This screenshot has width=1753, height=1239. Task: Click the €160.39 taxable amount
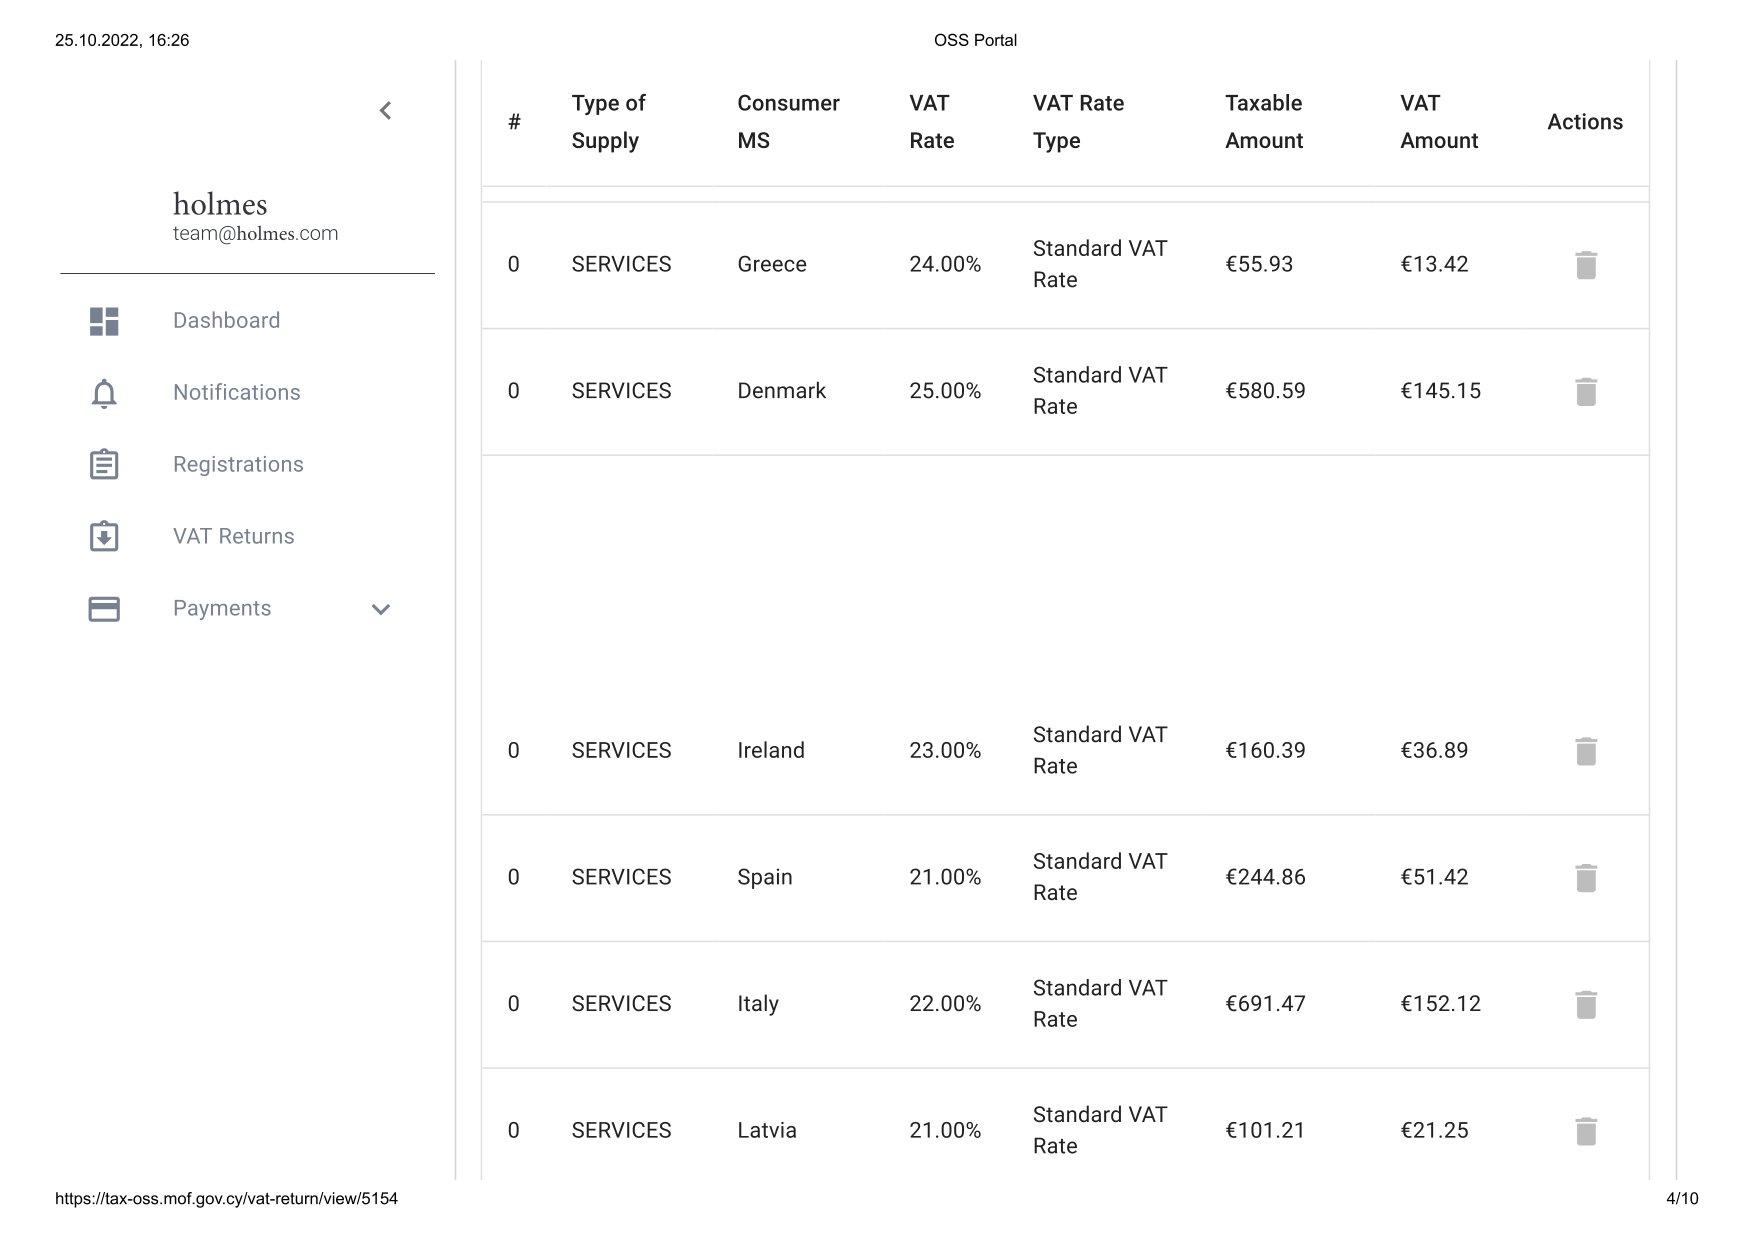(x=1265, y=750)
